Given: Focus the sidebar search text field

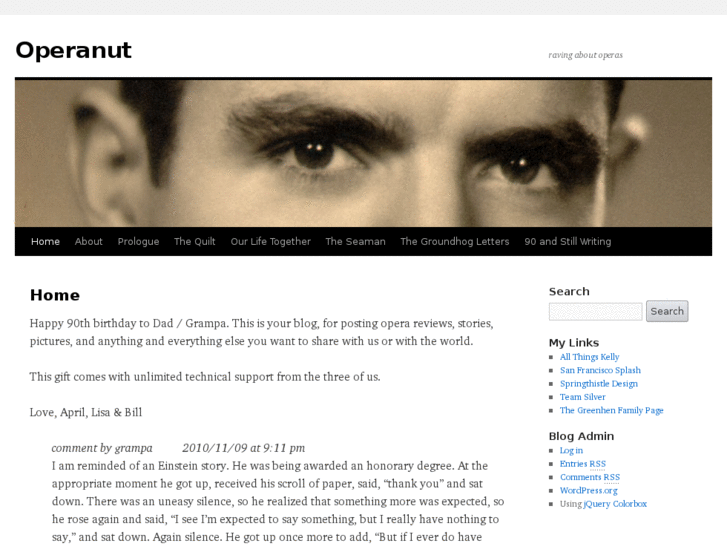Looking at the screenshot, I should tap(595, 311).
